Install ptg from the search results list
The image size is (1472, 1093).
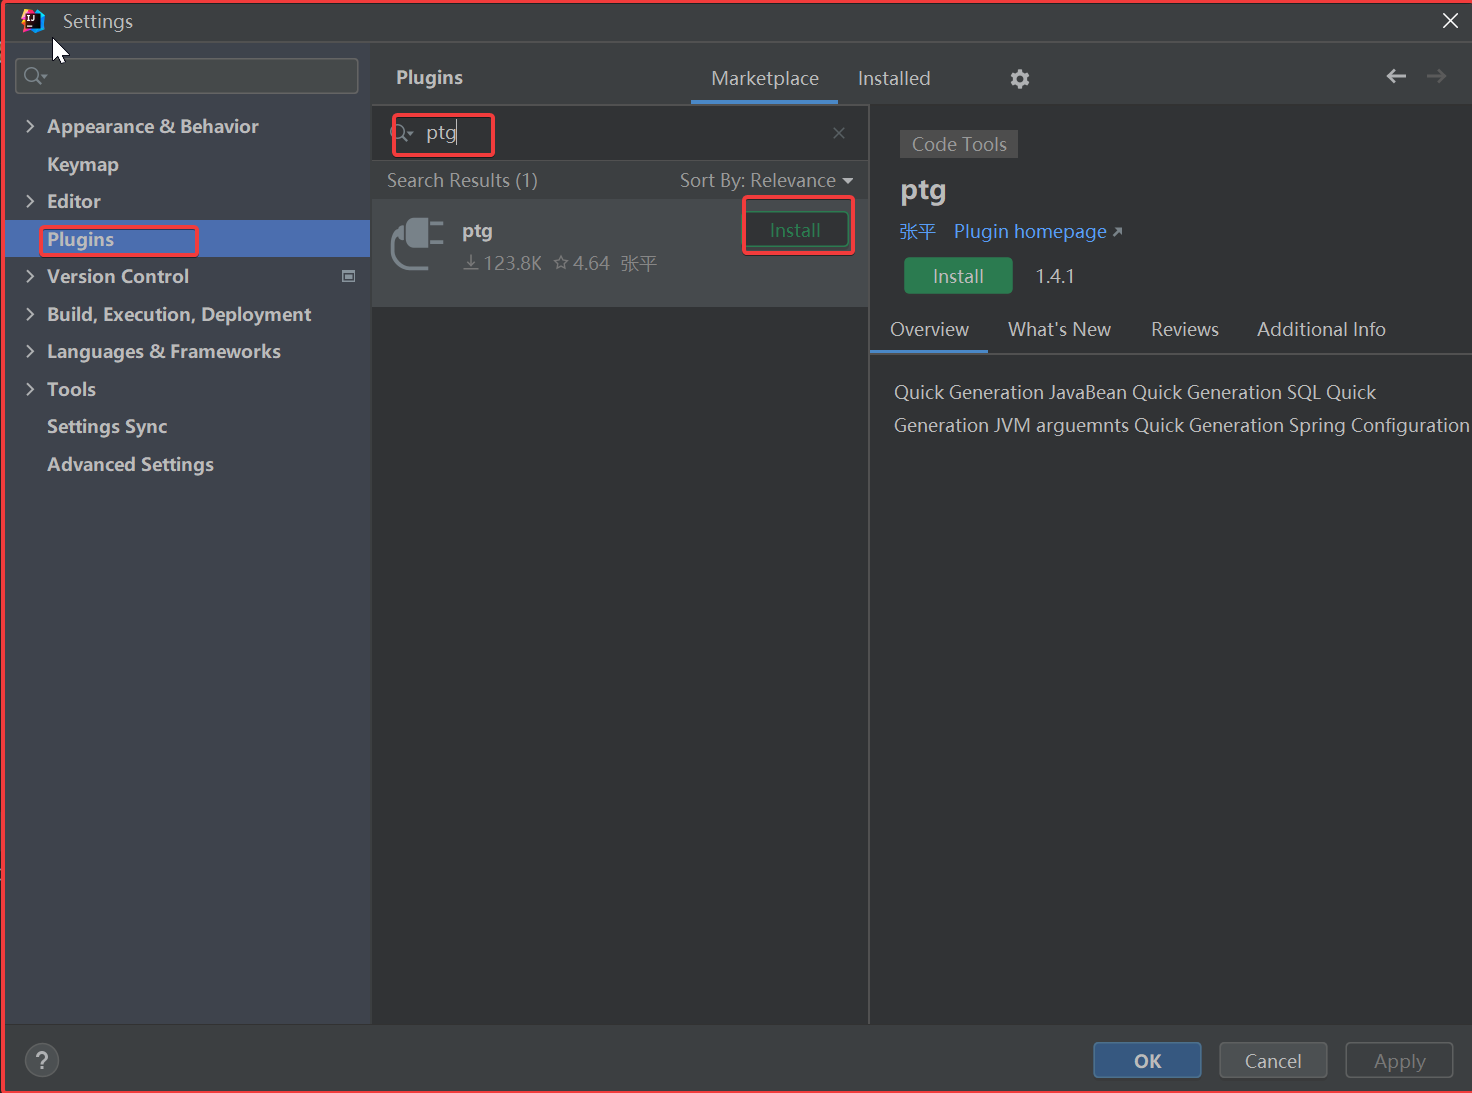pyautogui.click(x=795, y=230)
